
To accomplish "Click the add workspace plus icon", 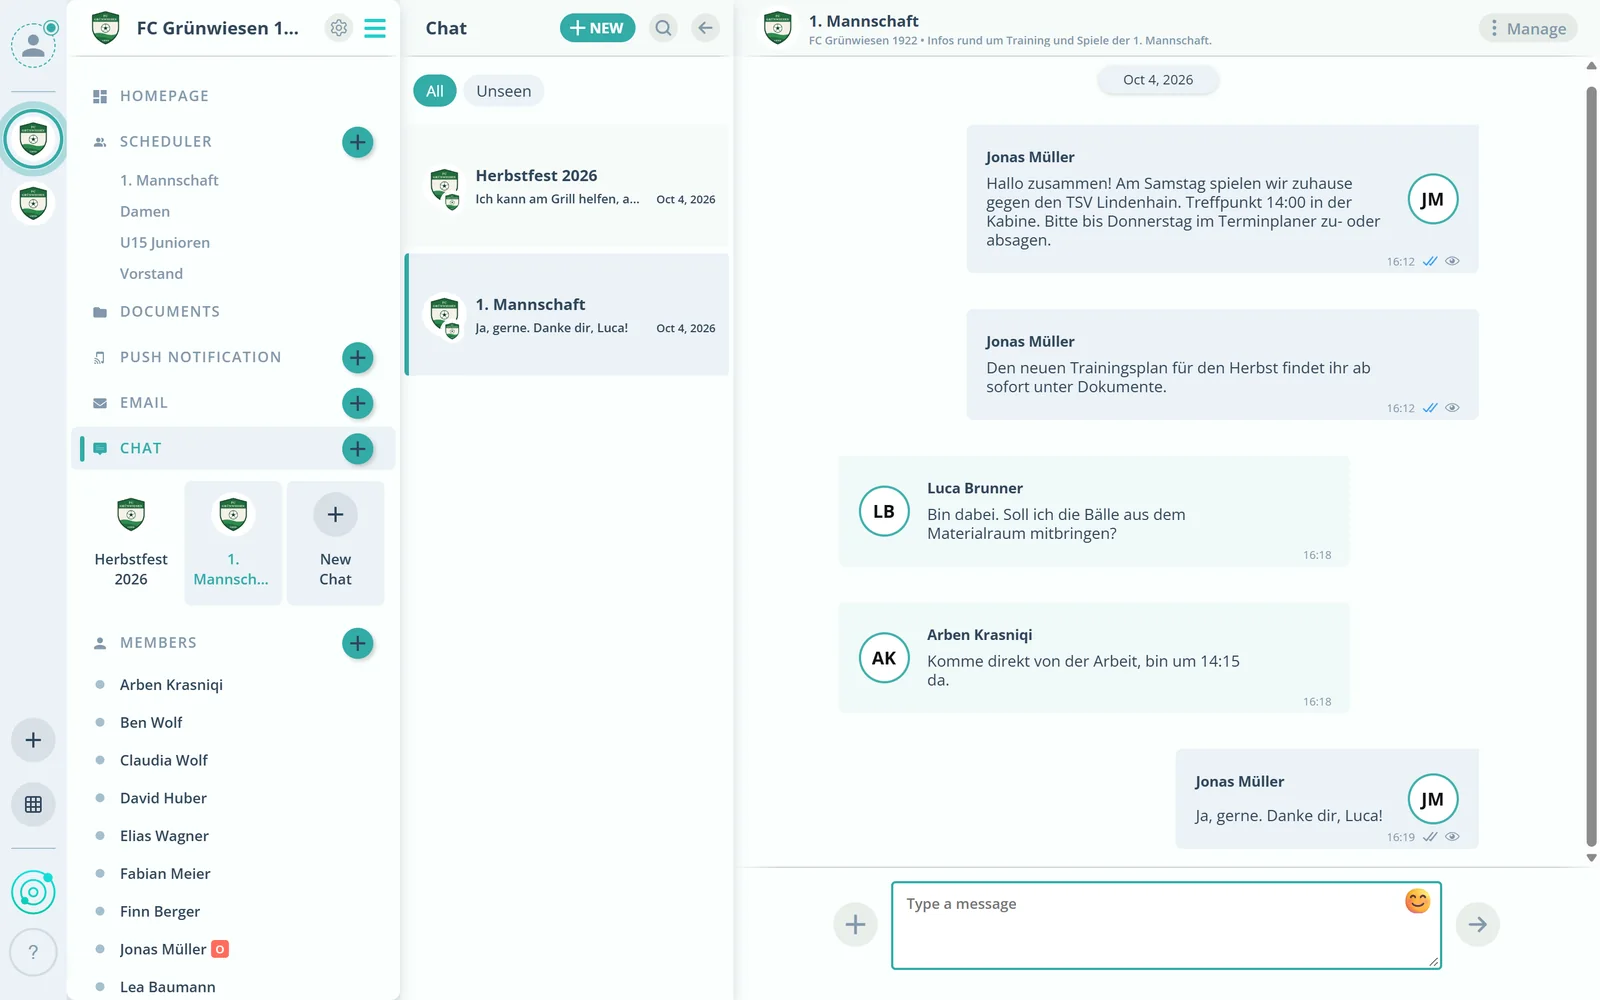I will point(33,740).
